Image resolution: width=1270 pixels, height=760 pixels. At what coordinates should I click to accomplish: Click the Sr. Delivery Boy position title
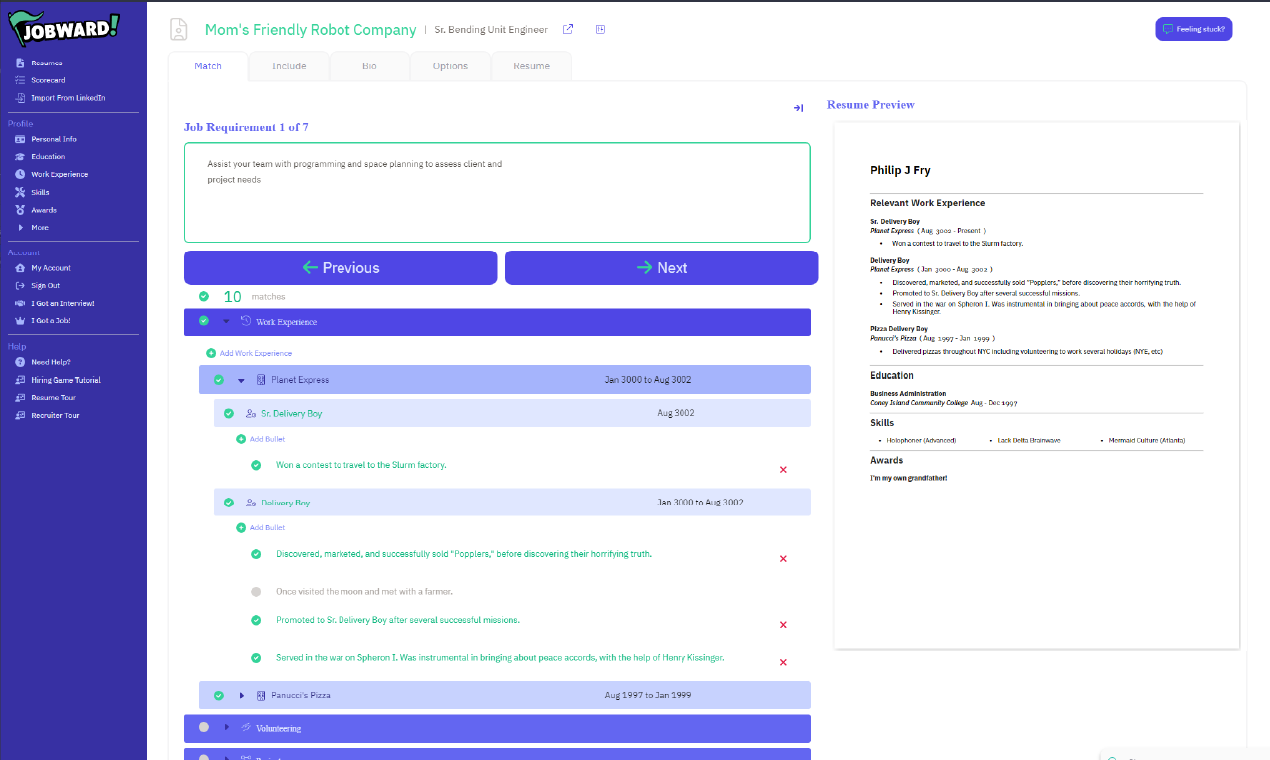[x=292, y=413]
